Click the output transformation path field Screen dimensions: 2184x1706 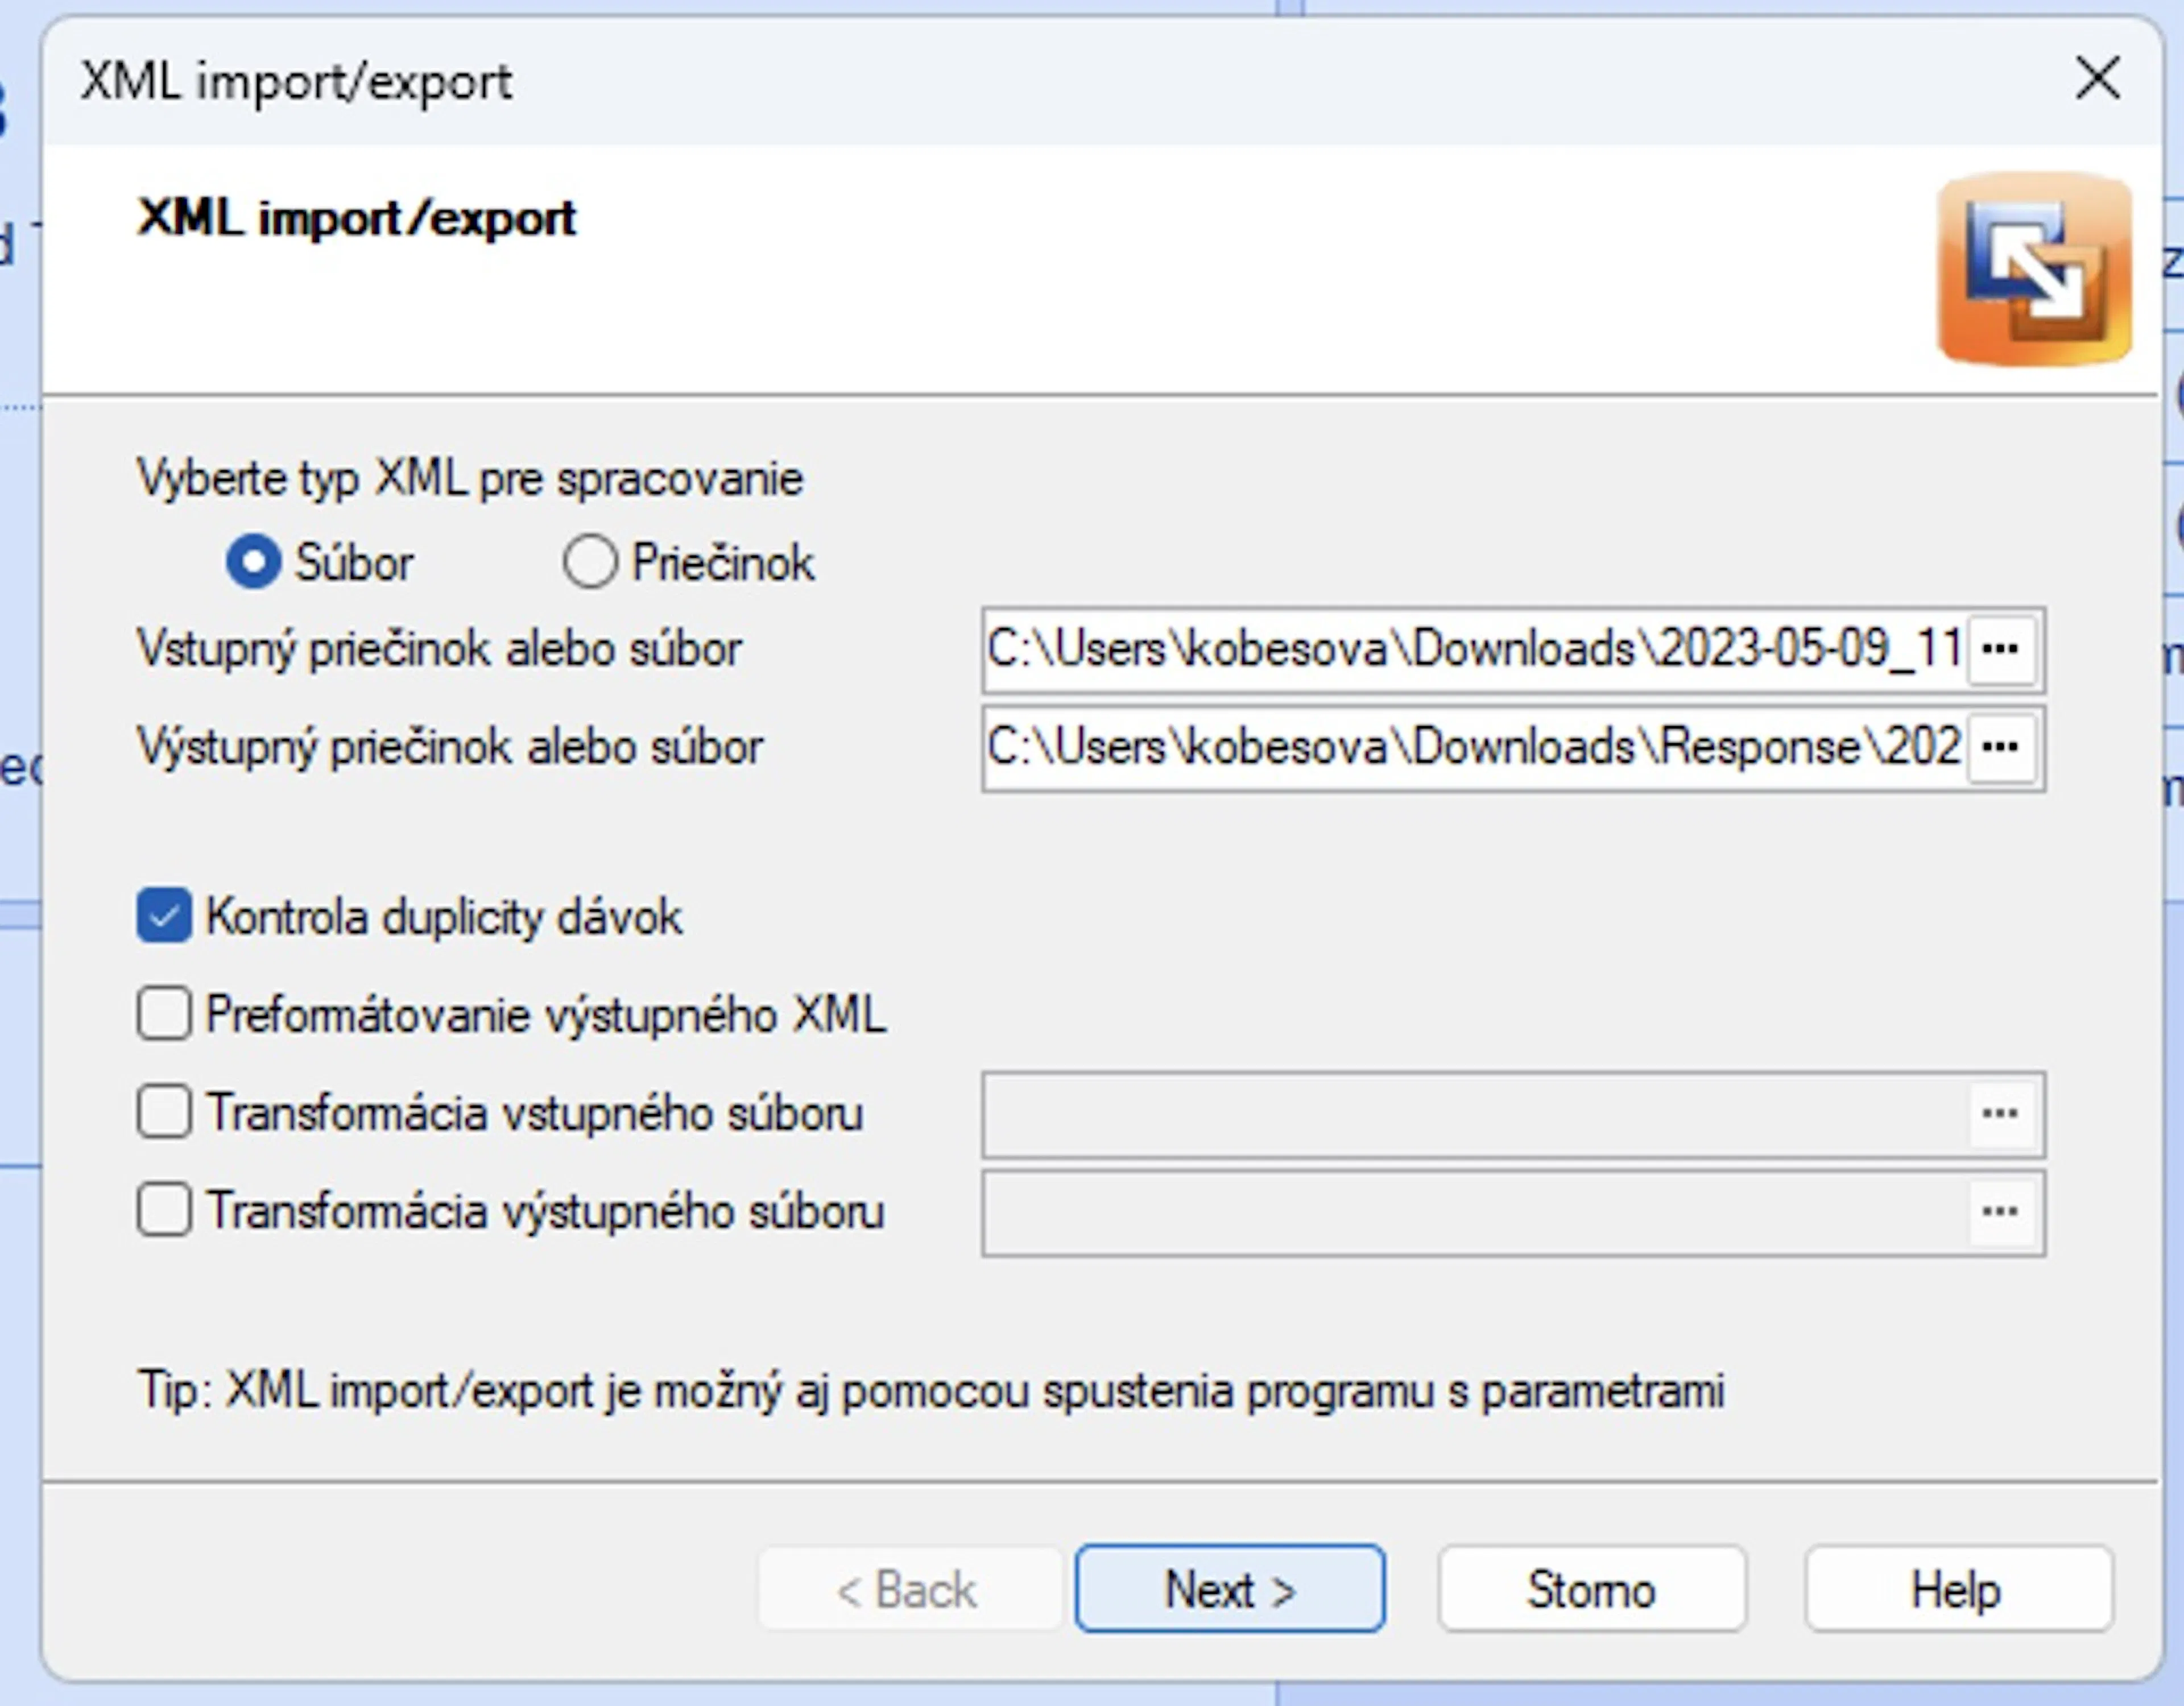[1475, 1212]
